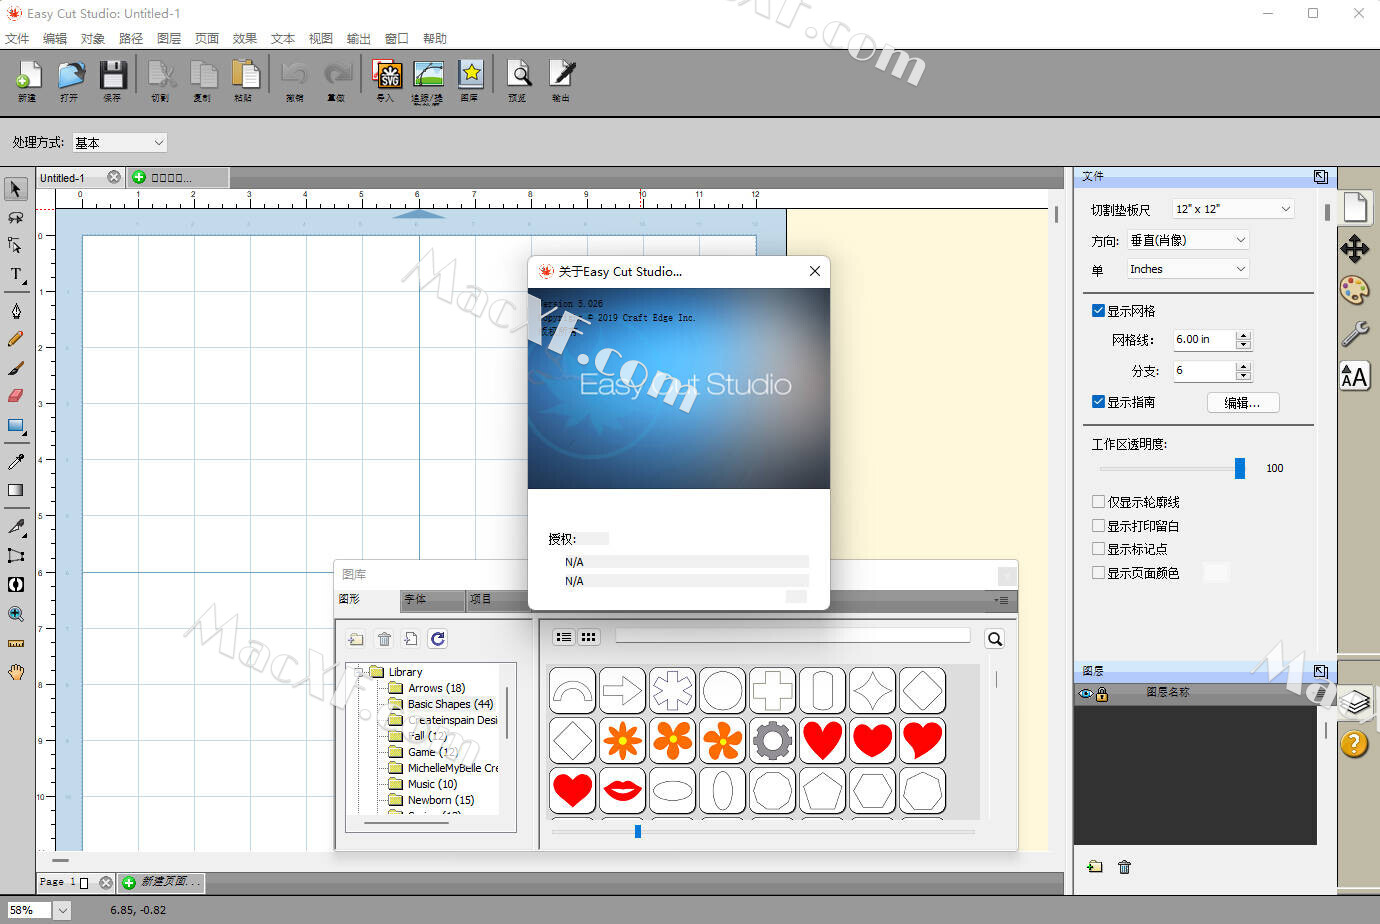
Task: Open 编辑 menu
Action: pyautogui.click(x=55, y=39)
